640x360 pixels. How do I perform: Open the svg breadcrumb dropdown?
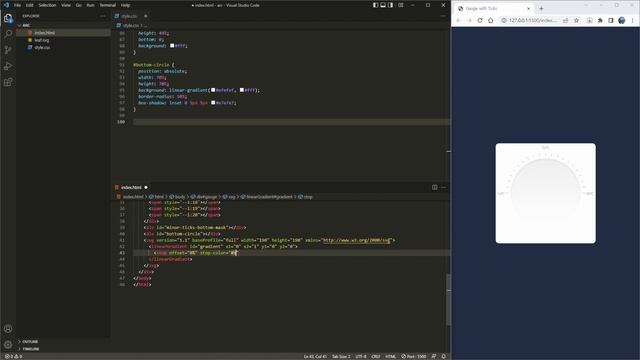229,197
